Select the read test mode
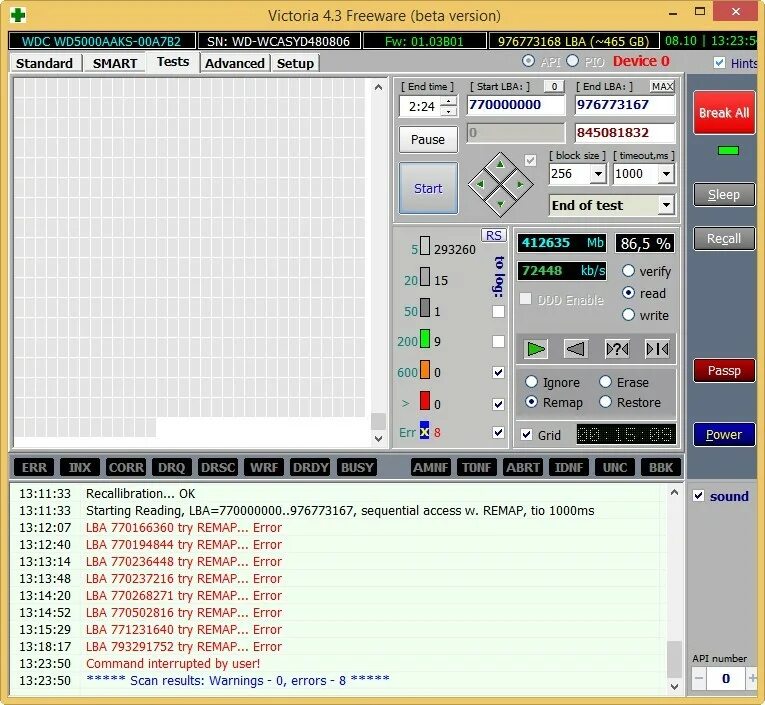This screenshot has height=705, width=765. (628, 293)
